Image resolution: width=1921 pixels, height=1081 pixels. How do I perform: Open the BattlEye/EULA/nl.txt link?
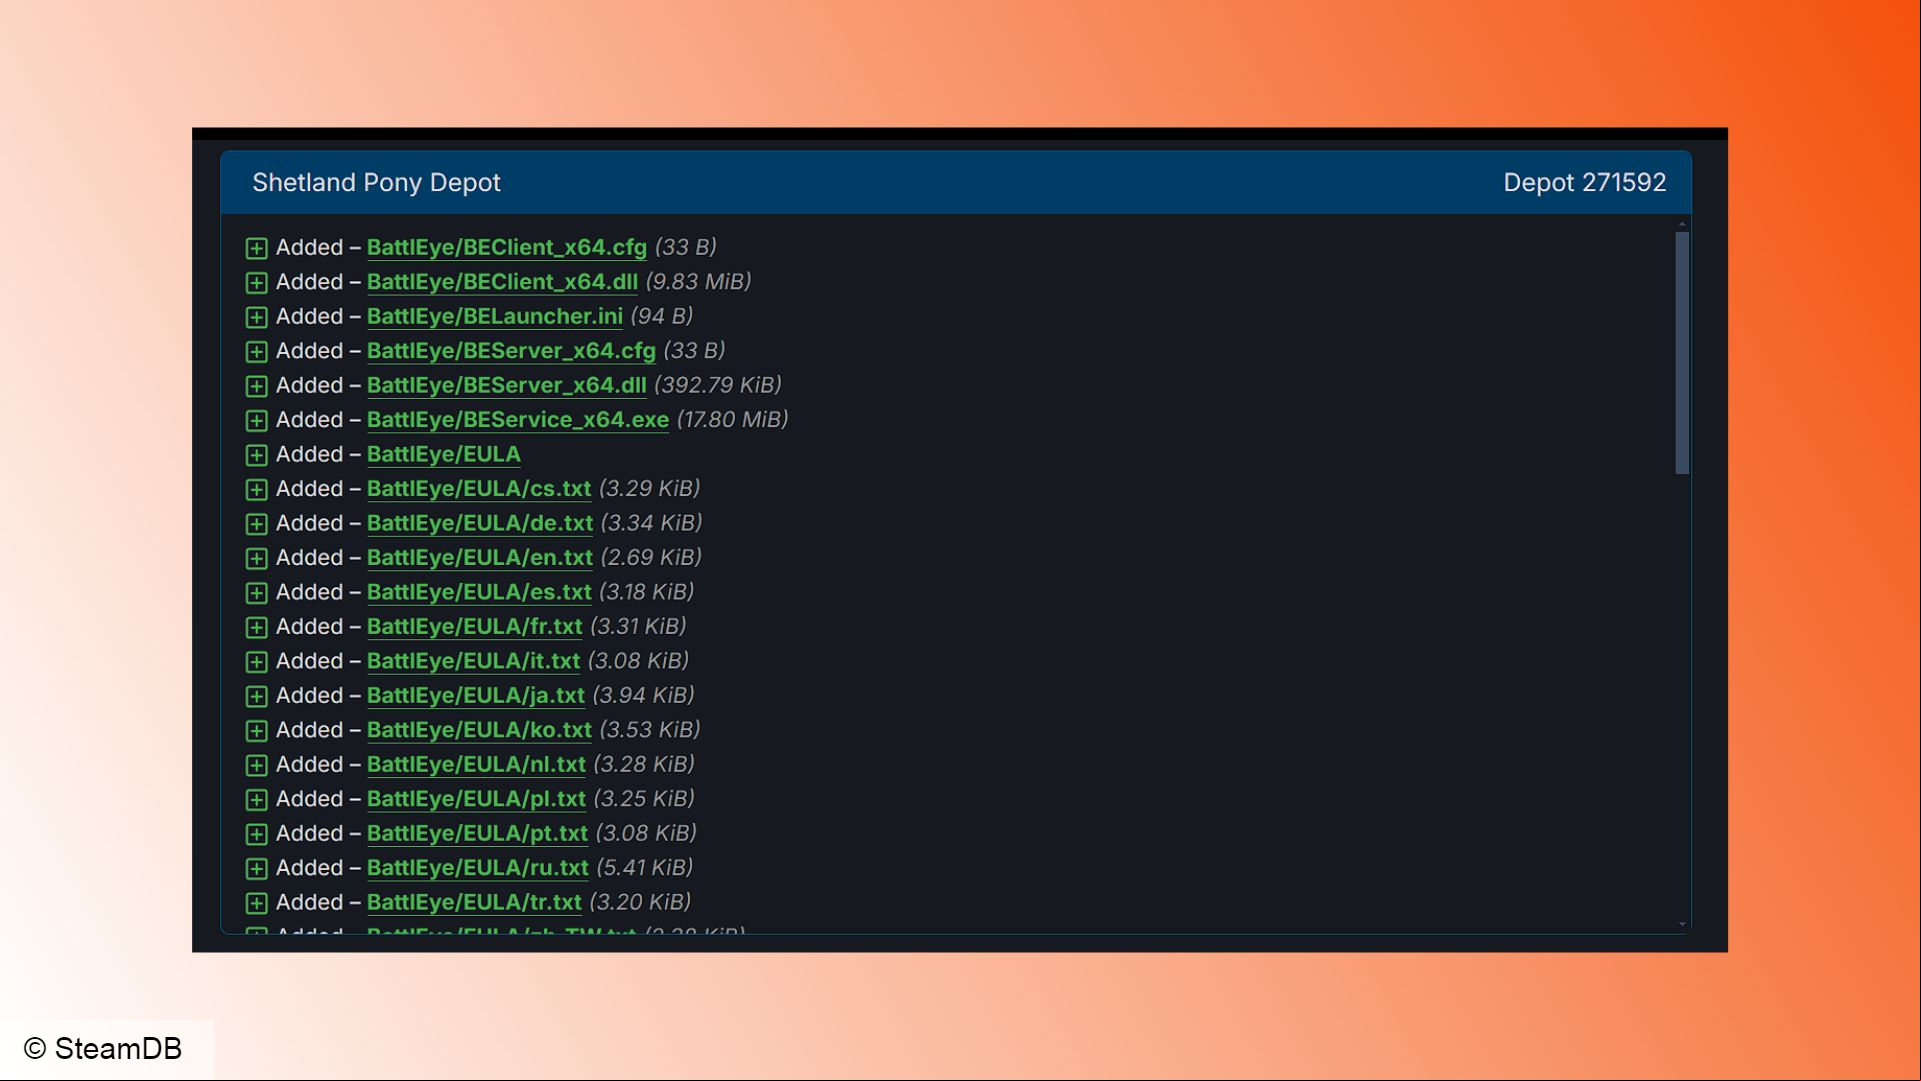click(476, 765)
